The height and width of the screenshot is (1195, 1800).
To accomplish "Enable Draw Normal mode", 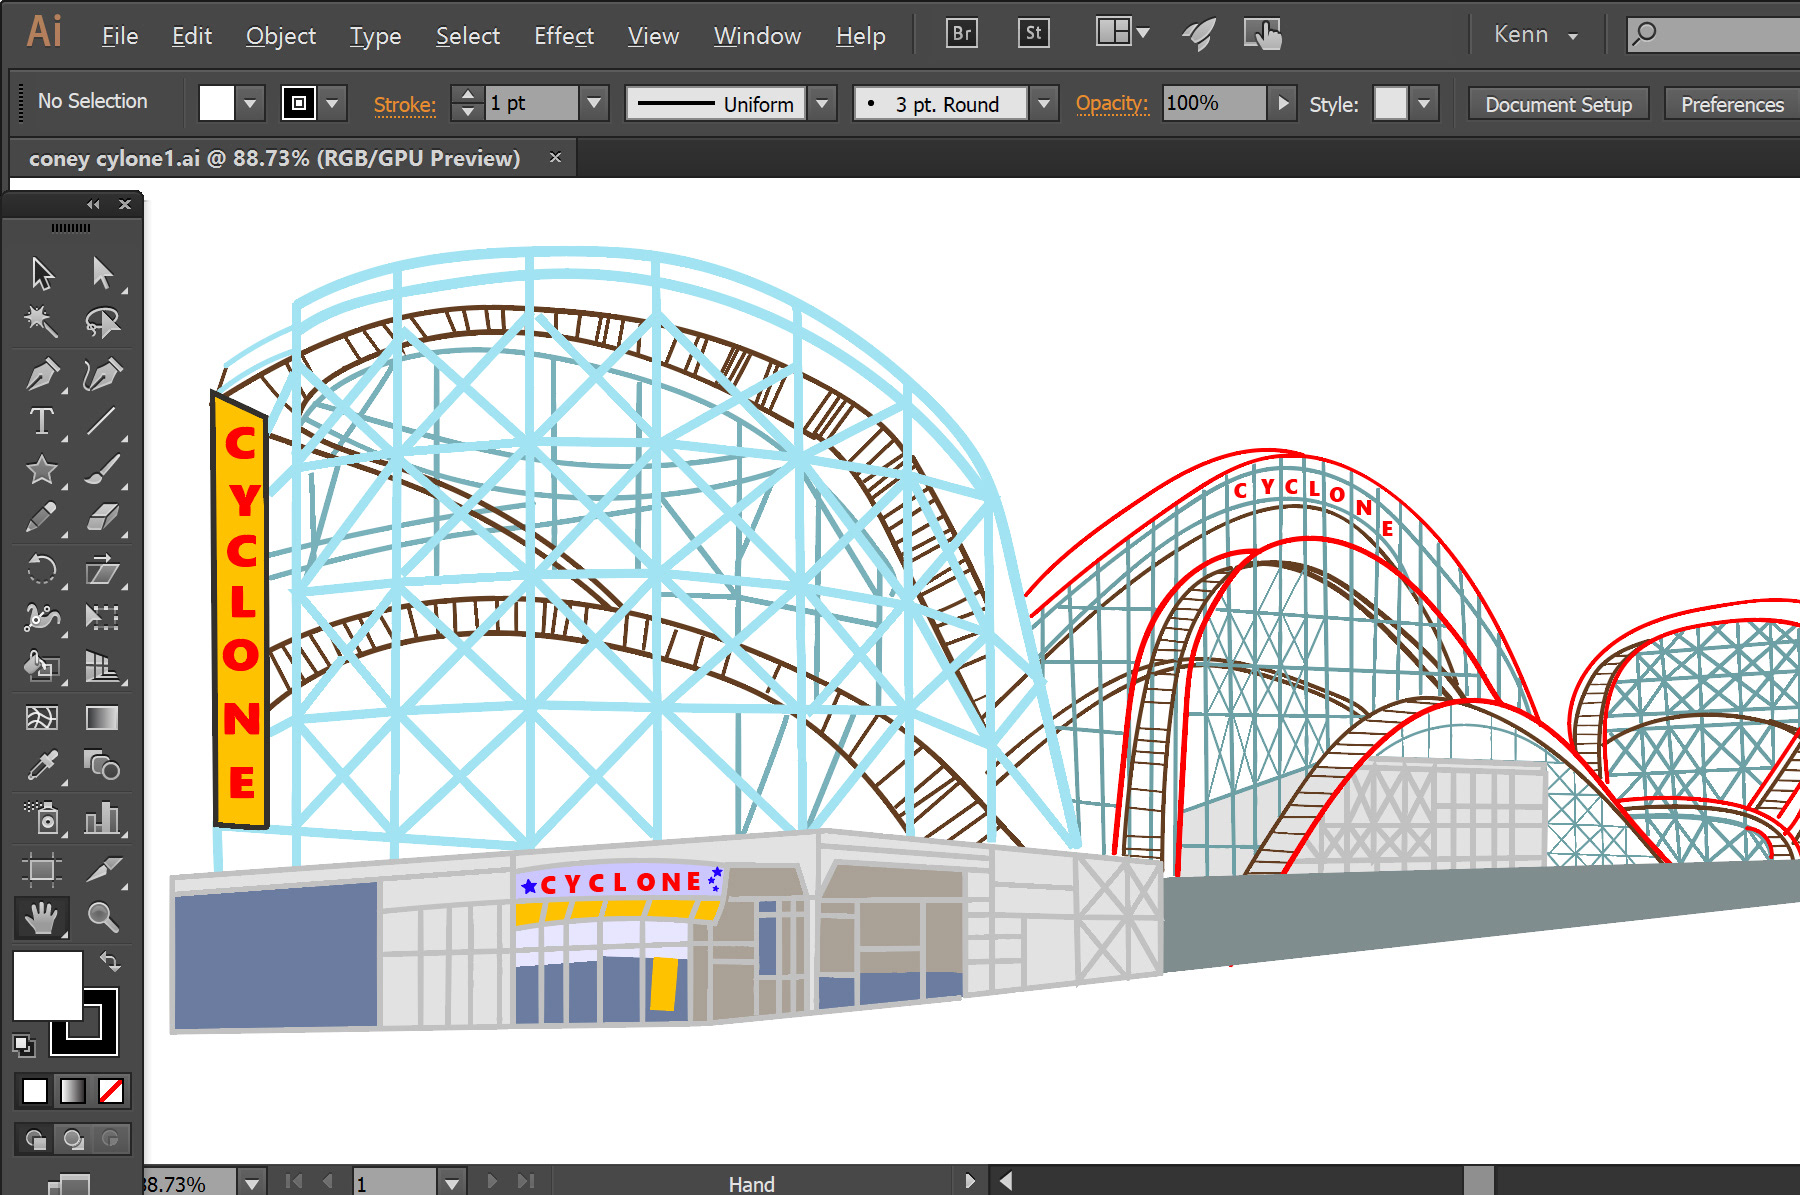I will pyautogui.click(x=35, y=1139).
